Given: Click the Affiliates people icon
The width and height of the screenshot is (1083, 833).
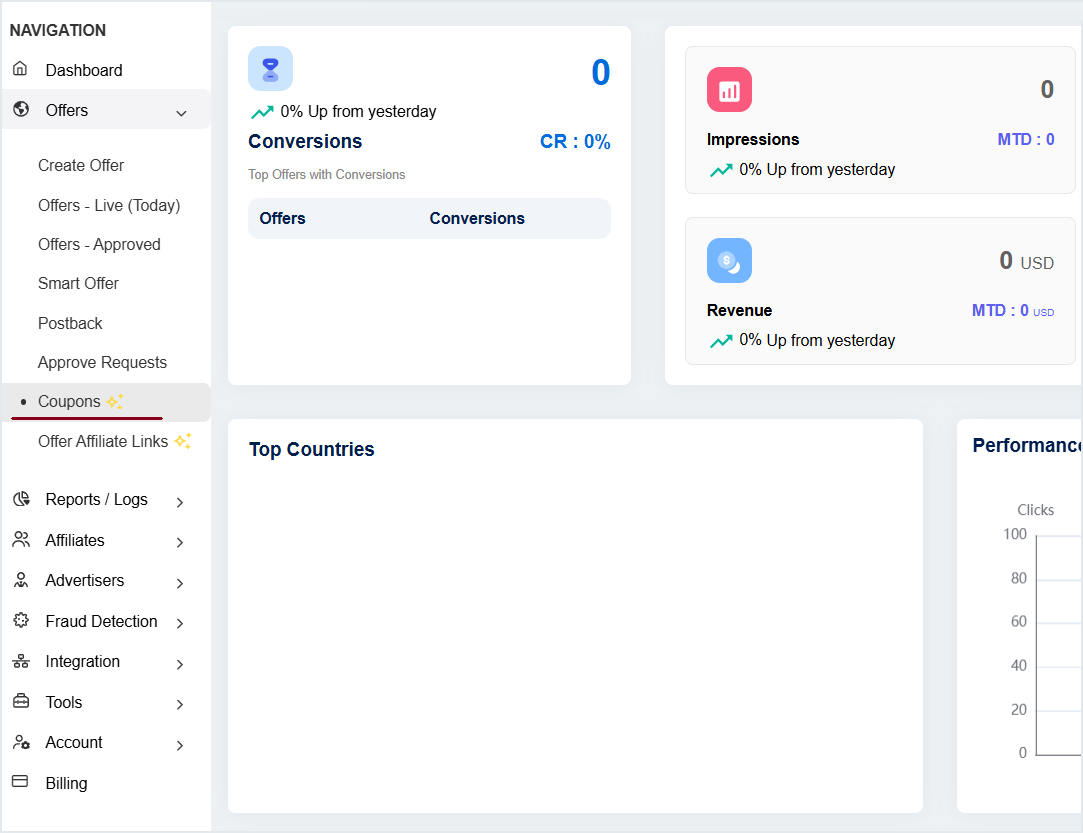Looking at the screenshot, I should tap(20, 540).
